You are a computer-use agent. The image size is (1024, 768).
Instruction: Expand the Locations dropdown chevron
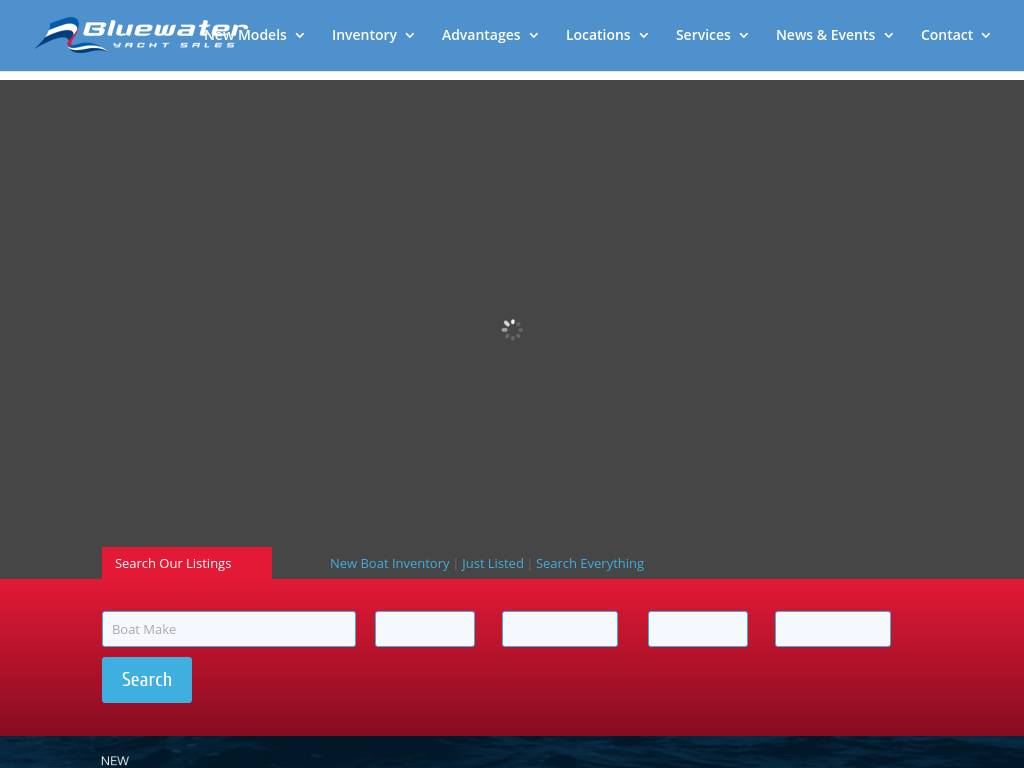[643, 36]
